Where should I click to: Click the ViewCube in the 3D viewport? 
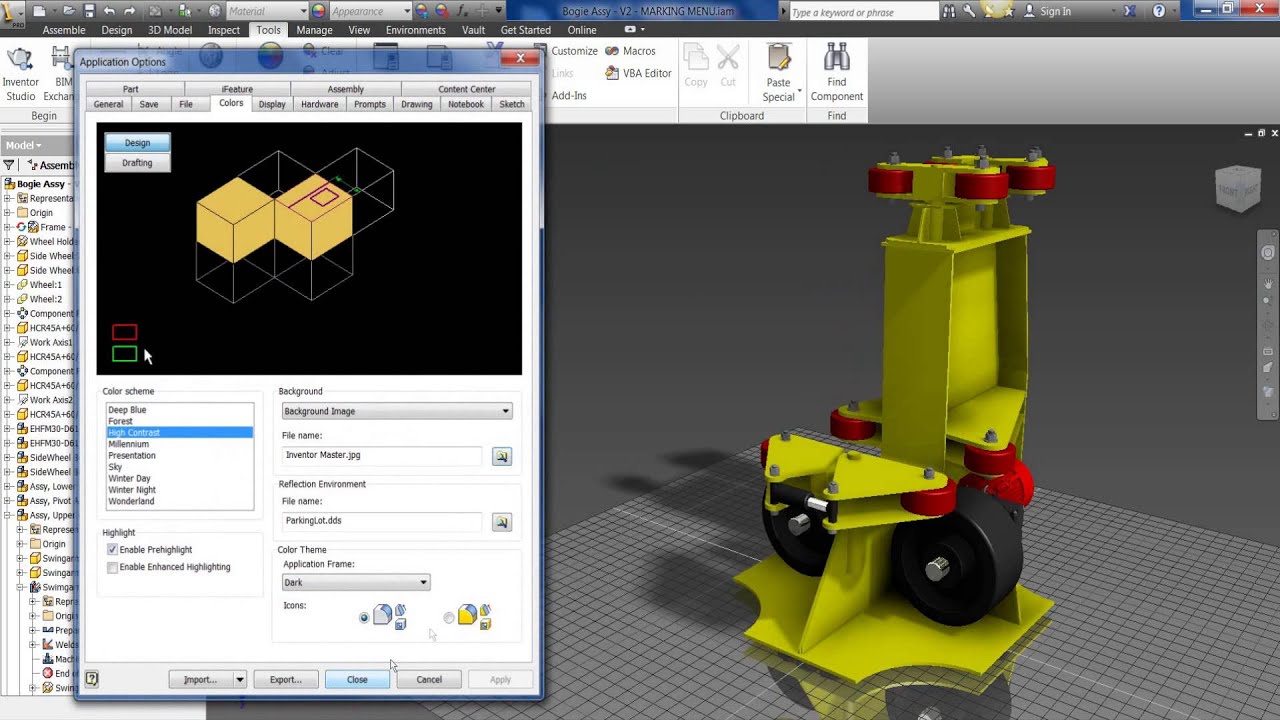click(x=1236, y=188)
